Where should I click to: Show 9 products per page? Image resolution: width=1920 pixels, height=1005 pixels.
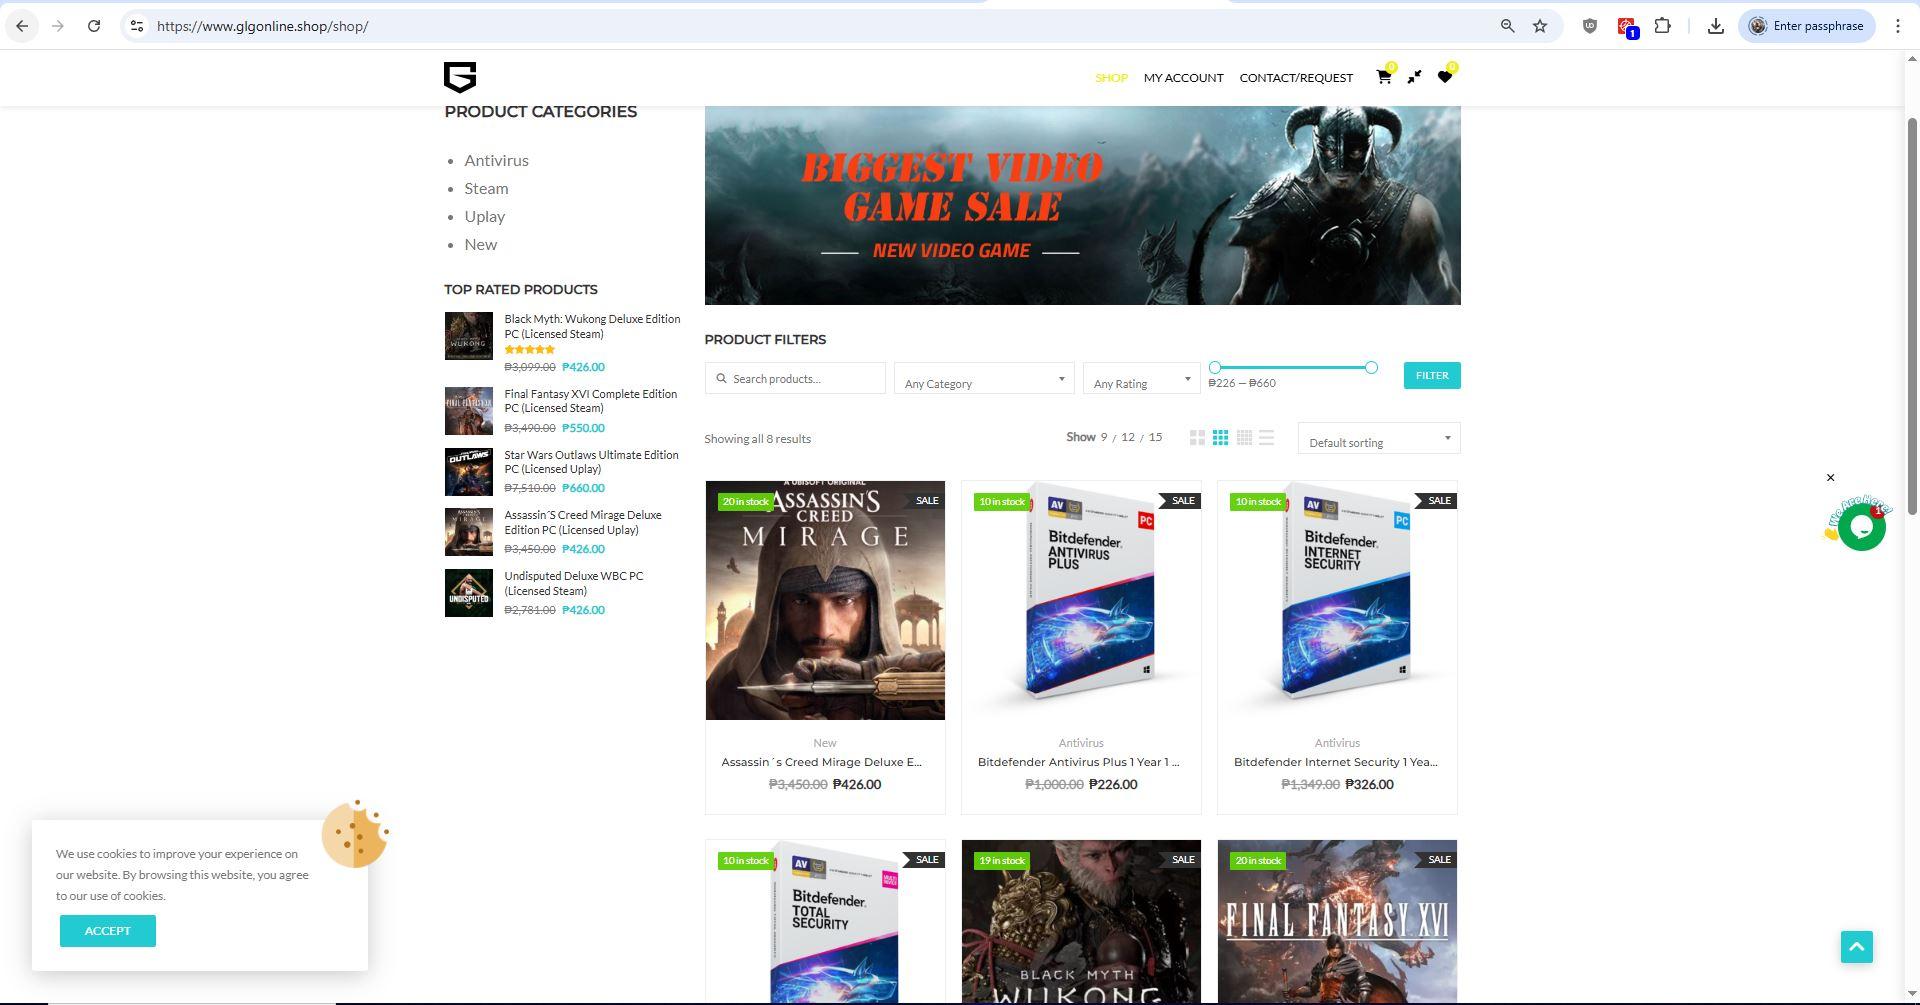[1104, 438]
